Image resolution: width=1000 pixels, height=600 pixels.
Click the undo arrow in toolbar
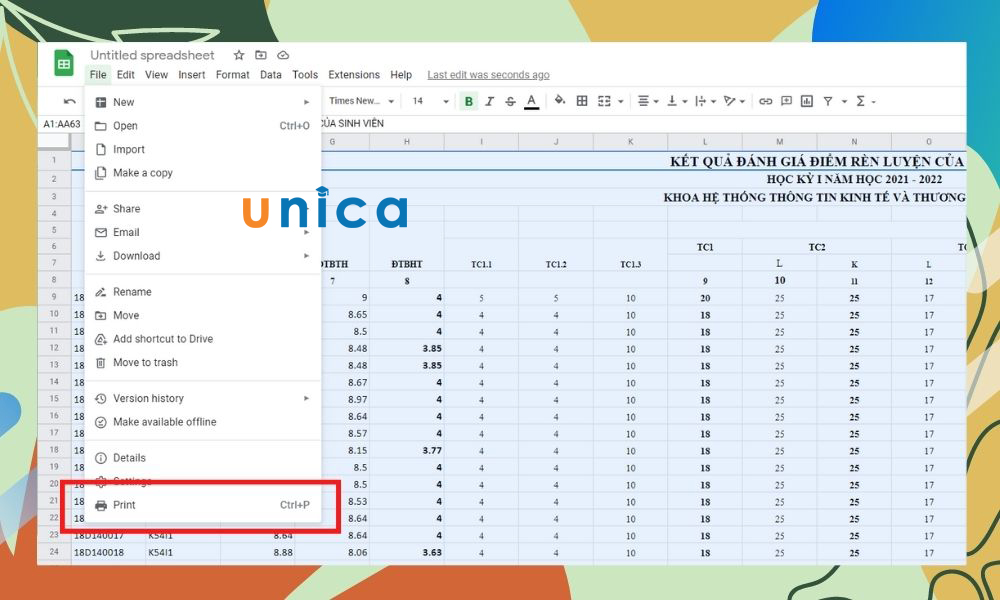coord(70,101)
